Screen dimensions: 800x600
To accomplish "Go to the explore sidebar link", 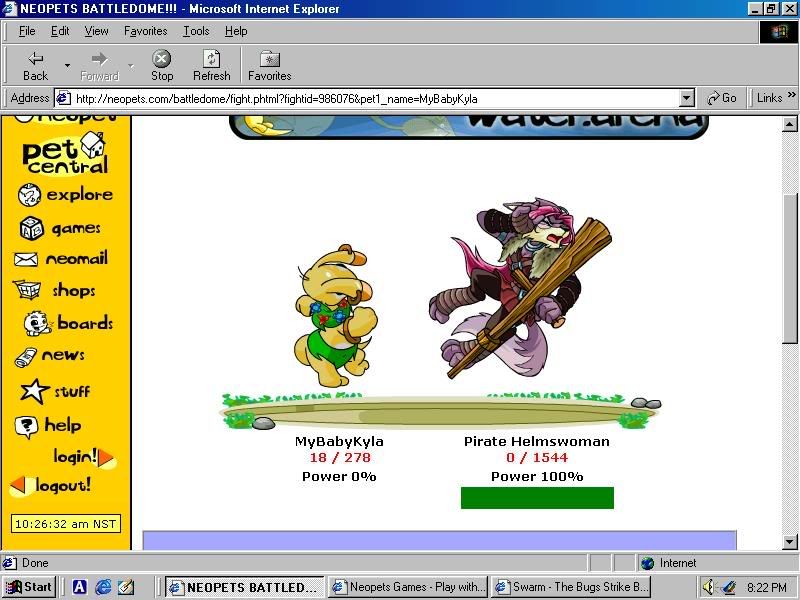I will point(80,194).
